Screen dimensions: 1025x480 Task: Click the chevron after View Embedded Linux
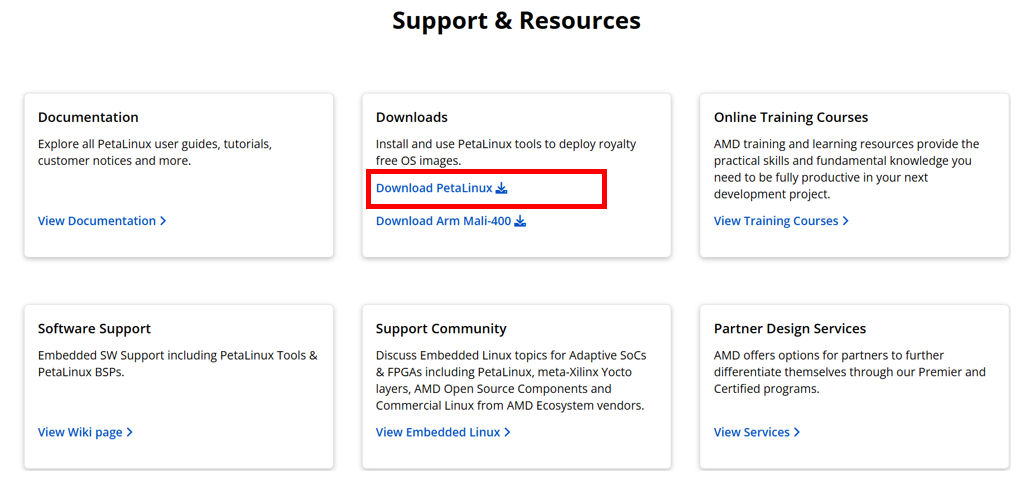click(x=507, y=432)
